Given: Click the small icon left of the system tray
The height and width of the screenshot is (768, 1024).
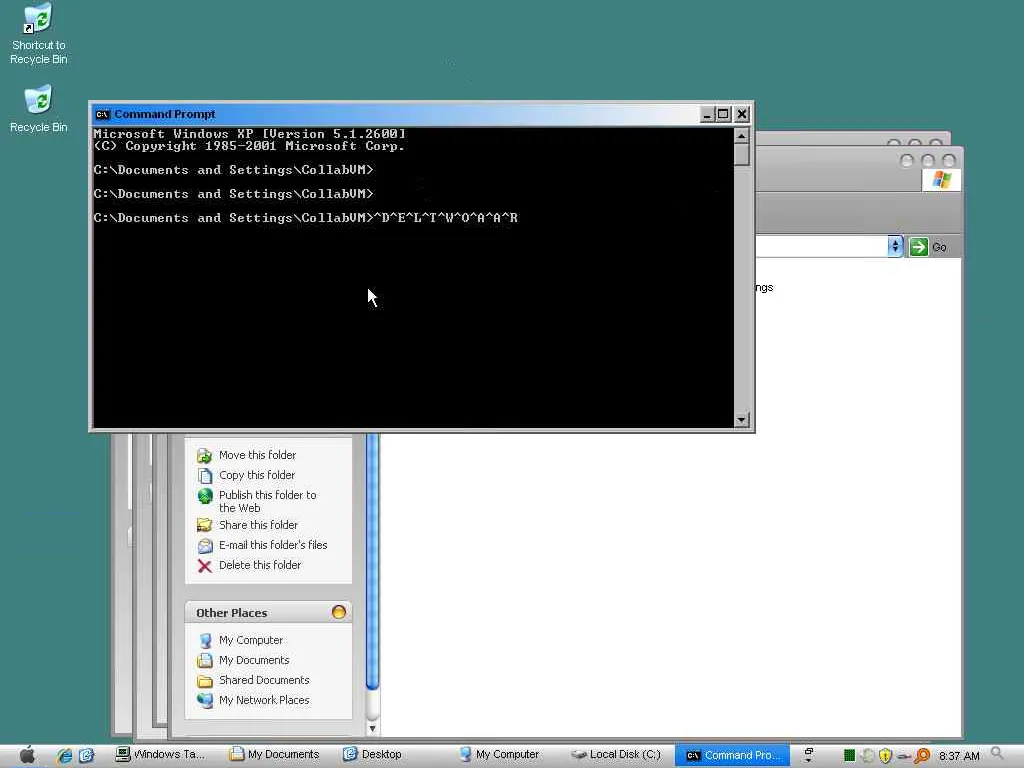Looking at the screenshot, I should pos(808,755).
